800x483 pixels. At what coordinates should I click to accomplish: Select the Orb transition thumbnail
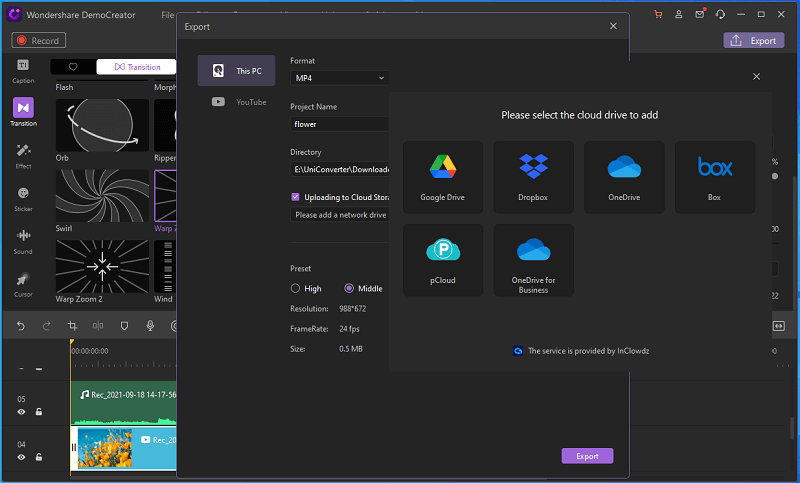(102, 125)
